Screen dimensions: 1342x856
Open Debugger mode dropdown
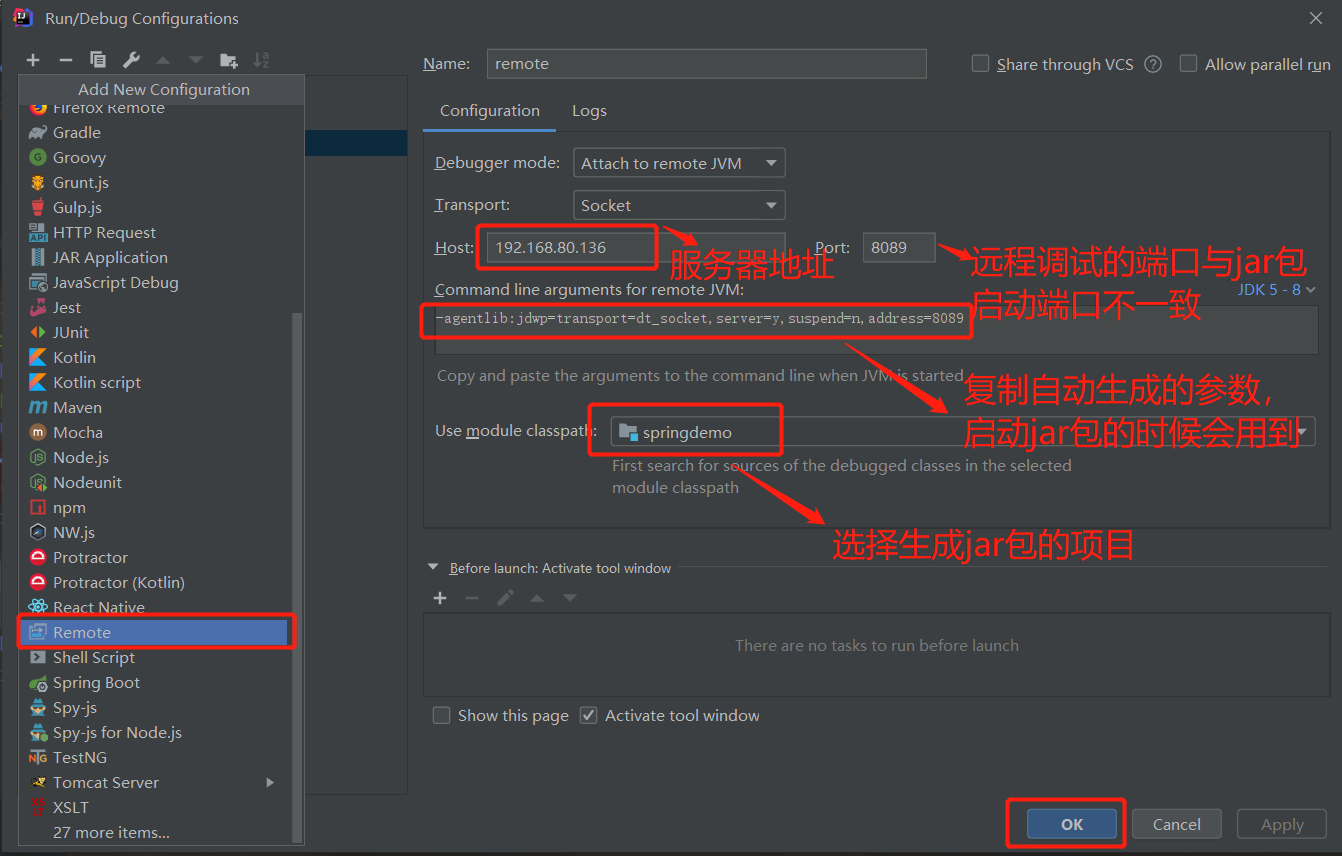(679, 163)
